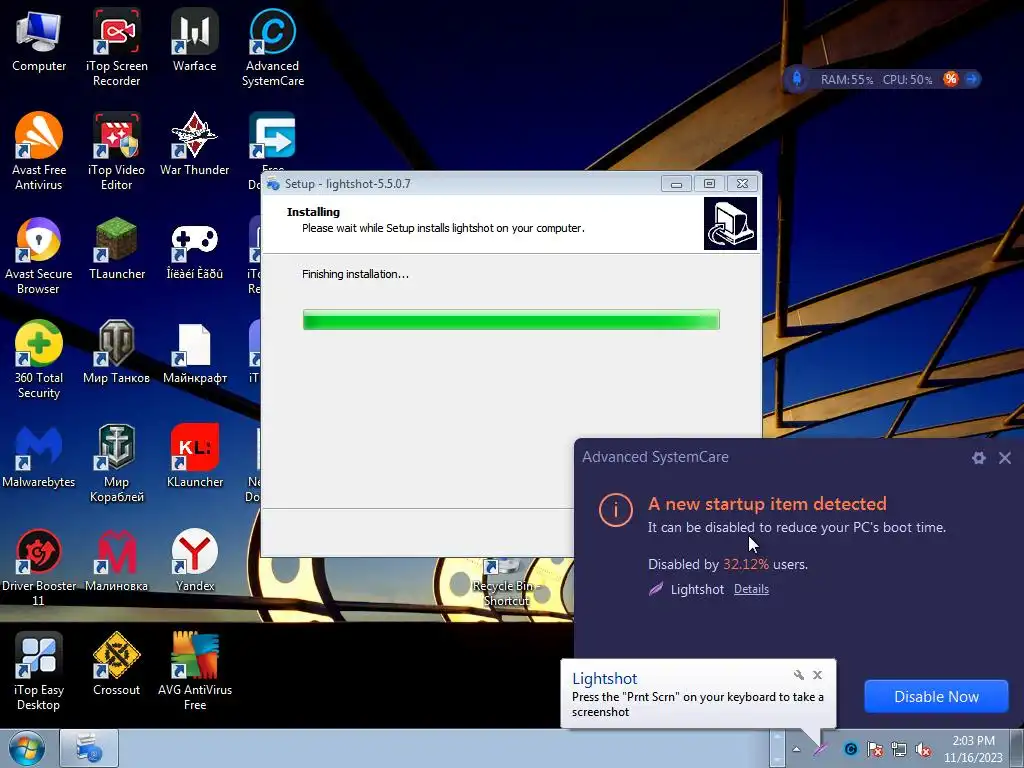Select the Мир Танков shortcut
1024x768 pixels.
[116, 353]
